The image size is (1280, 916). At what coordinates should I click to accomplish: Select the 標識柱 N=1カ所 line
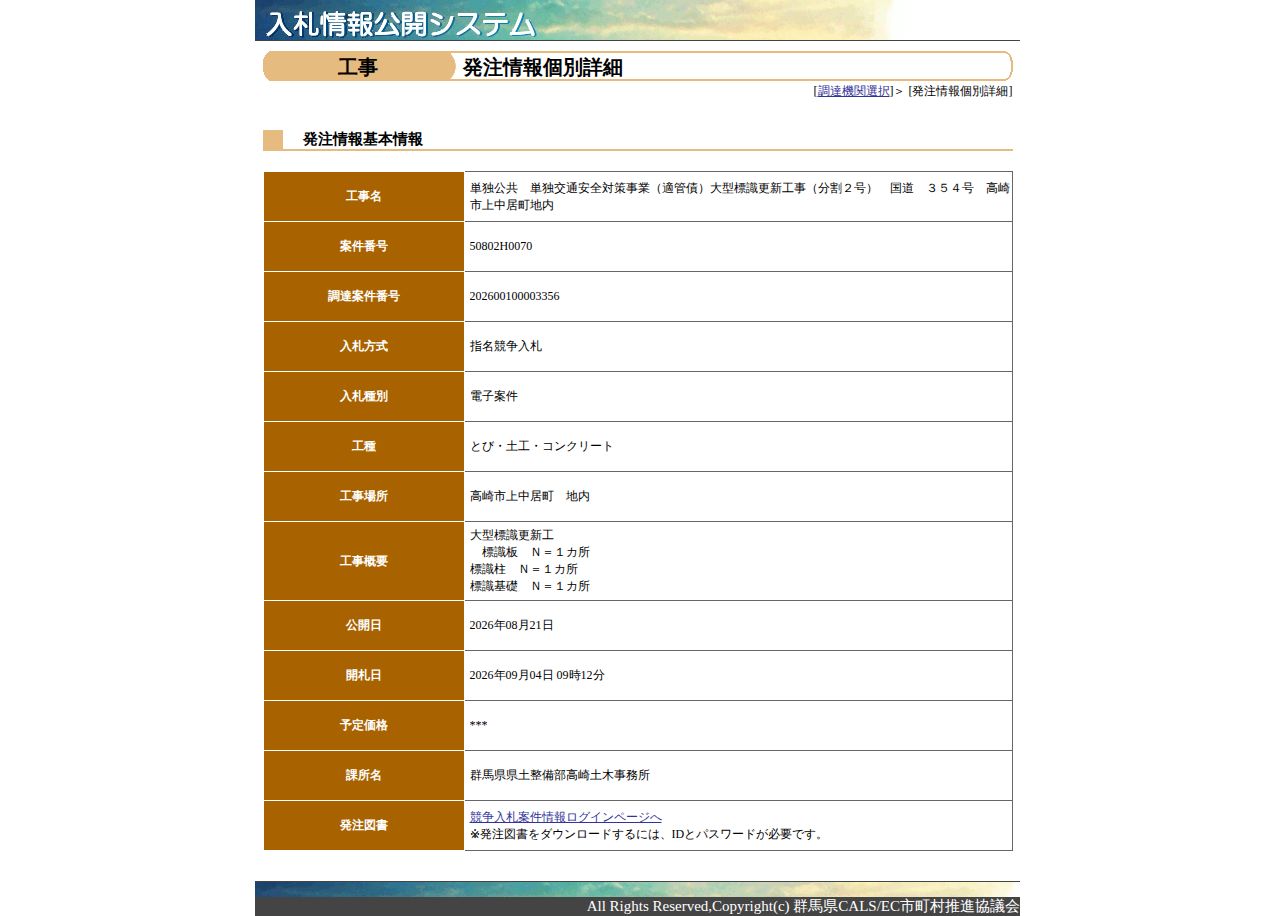click(x=524, y=569)
